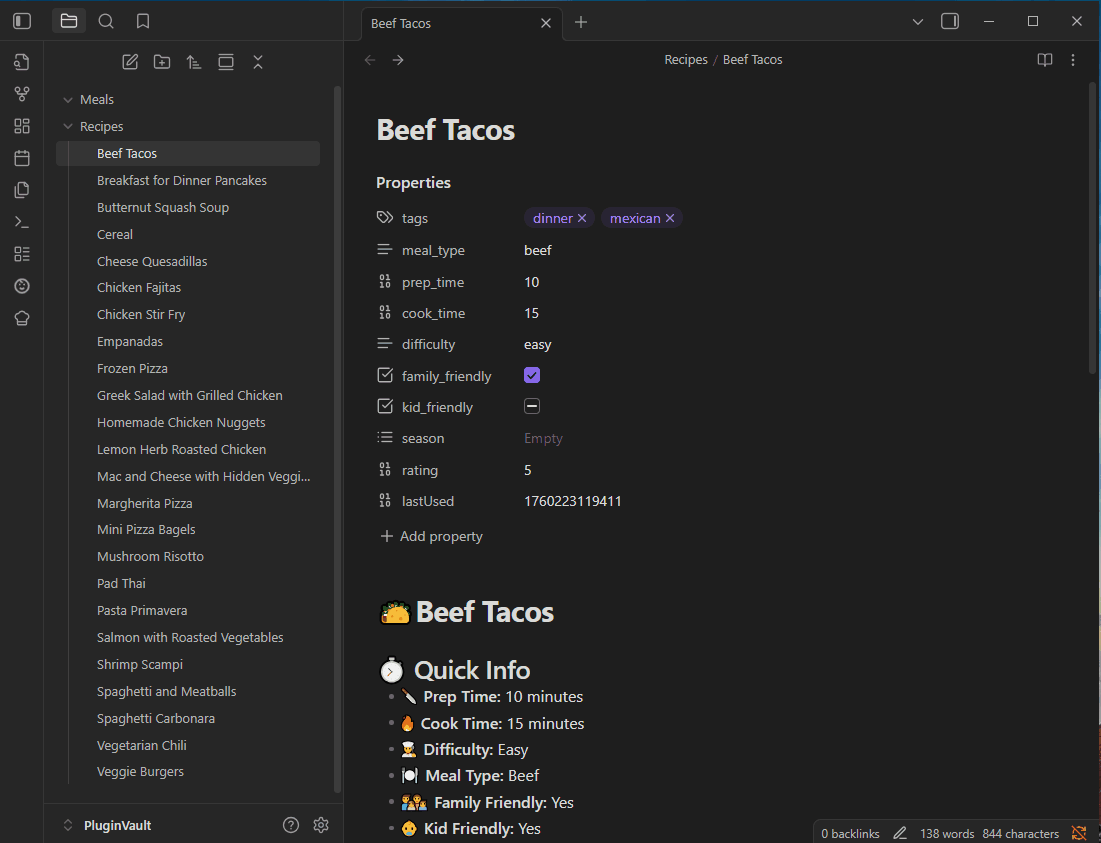Click the checklist-style ribbon icon

pos(22,254)
